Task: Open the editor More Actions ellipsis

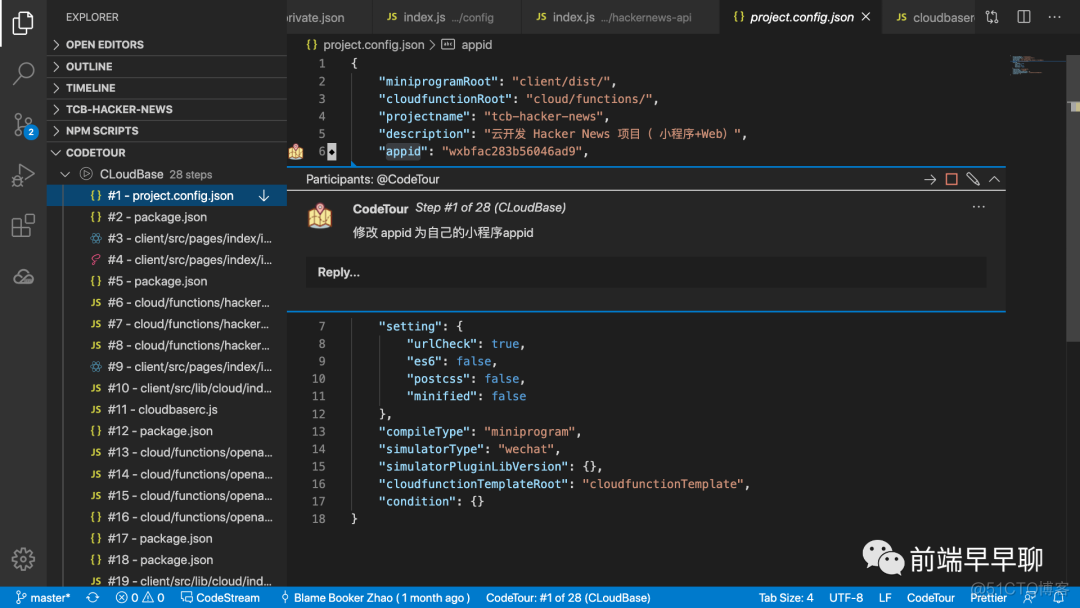Action: [1055, 17]
